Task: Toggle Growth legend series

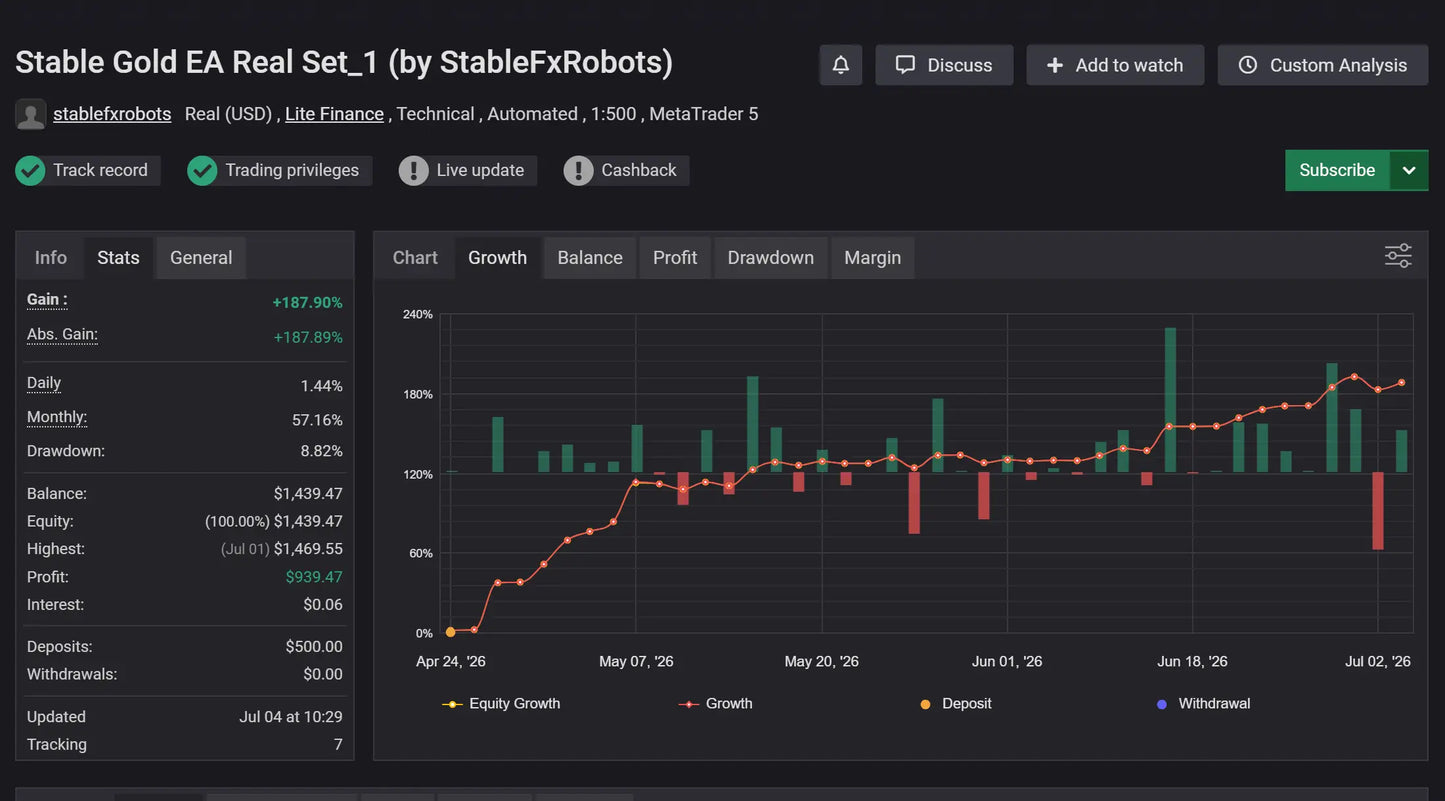Action: tap(716, 704)
